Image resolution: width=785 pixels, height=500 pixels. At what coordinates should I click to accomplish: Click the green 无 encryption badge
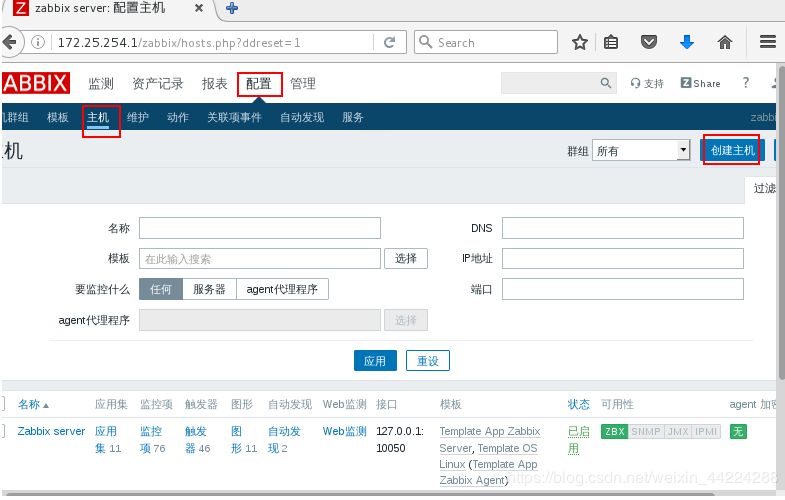click(738, 431)
